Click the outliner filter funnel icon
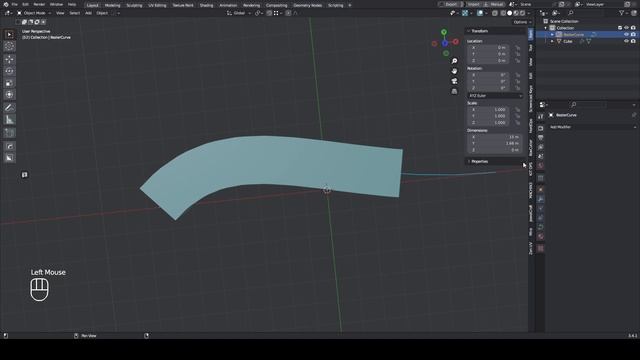This screenshot has width=640, height=360. (622, 13)
